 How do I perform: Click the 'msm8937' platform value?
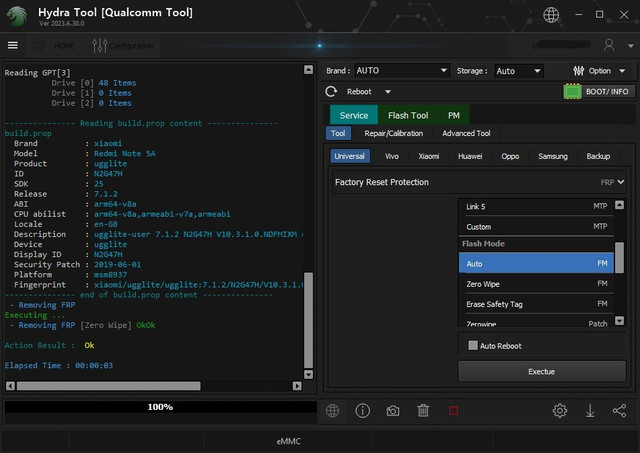(x=110, y=275)
